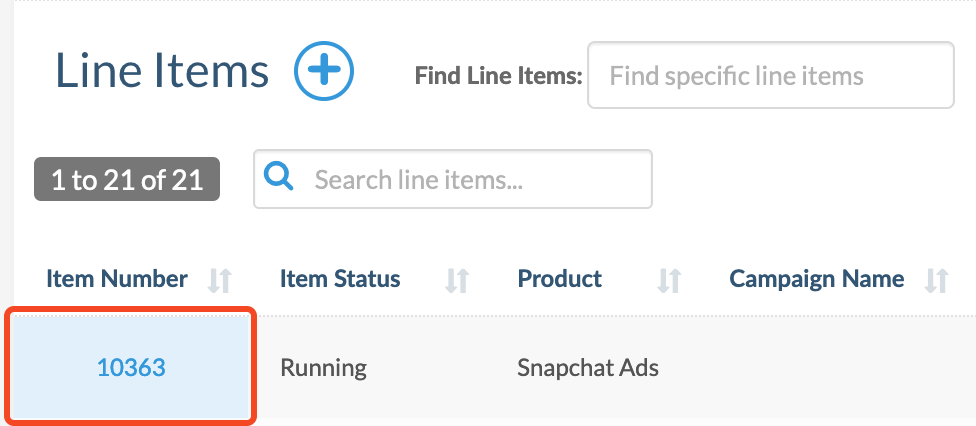This screenshot has height=426, width=976.
Task: Select the Snapchat Ads product cell
Action: pos(588,367)
